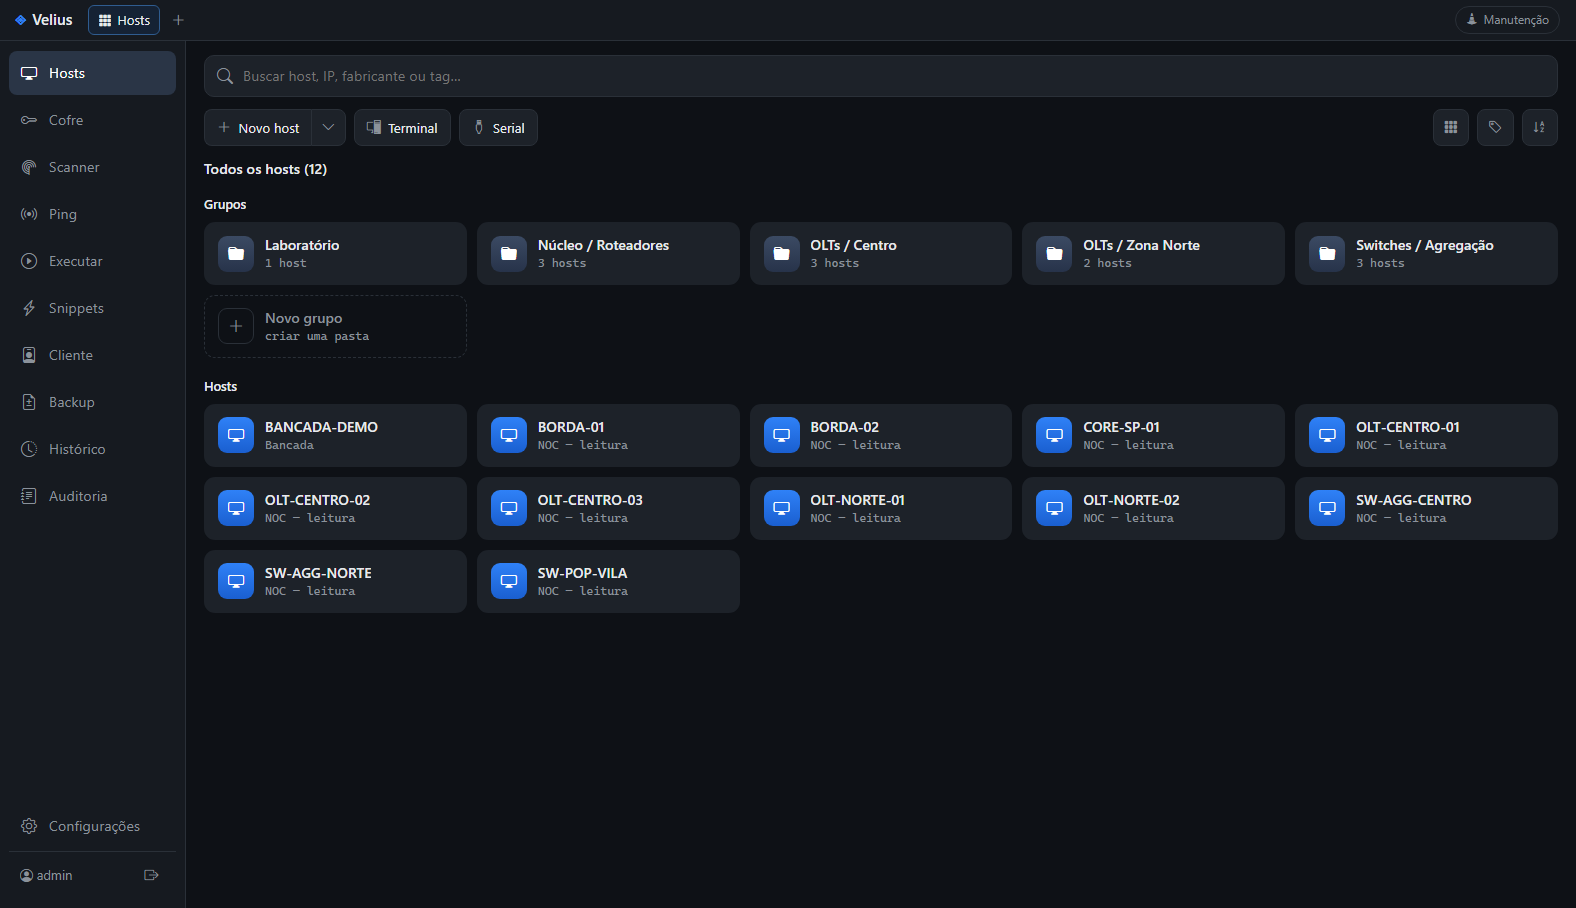Open the Serial connection button
Image resolution: width=1576 pixels, height=908 pixels.
pyautogui.click(x=498, y=127)
